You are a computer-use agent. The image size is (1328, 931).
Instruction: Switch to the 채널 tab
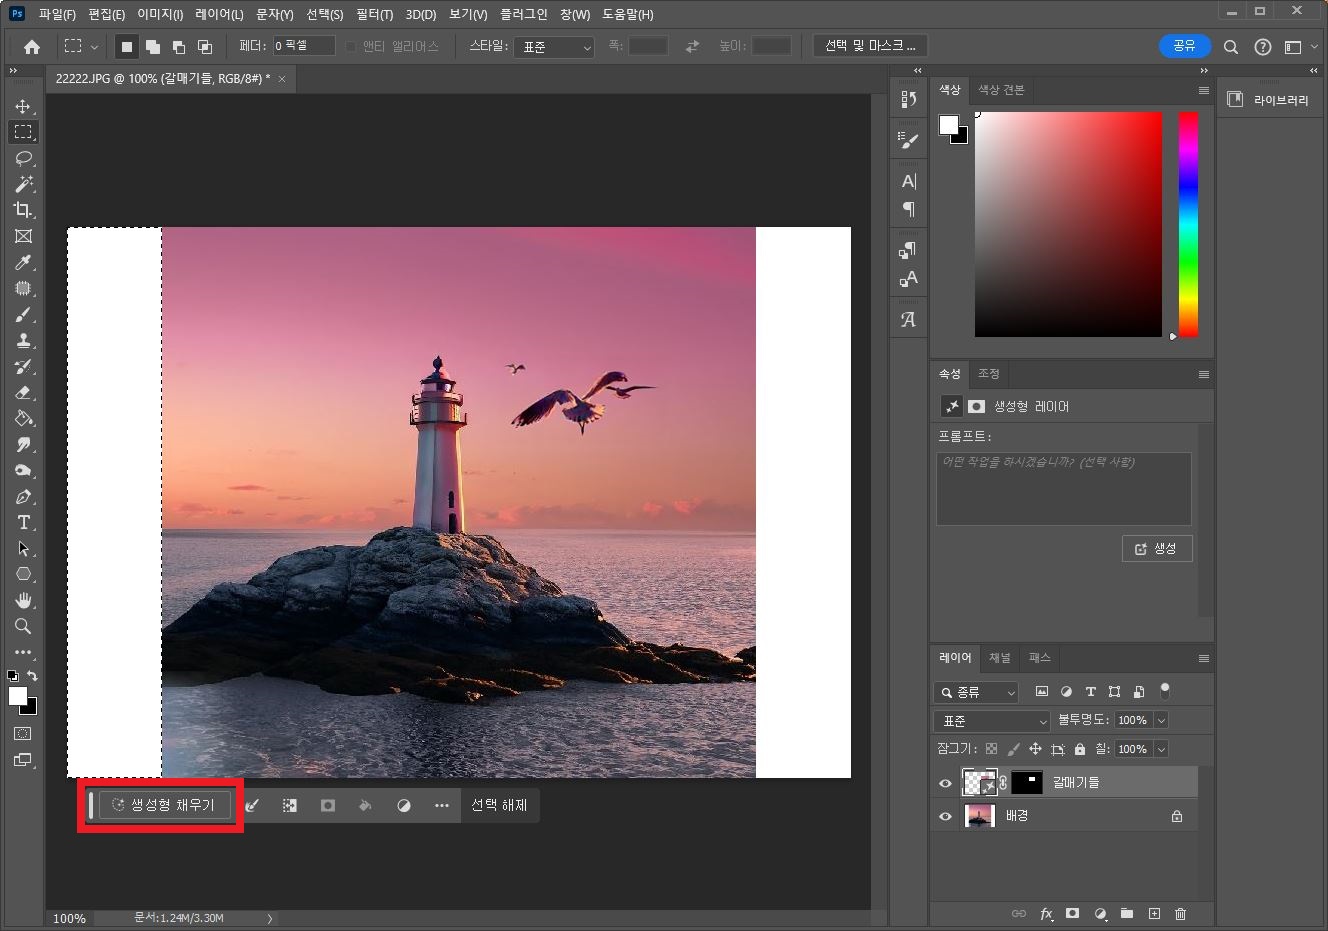click(1000, 657)
